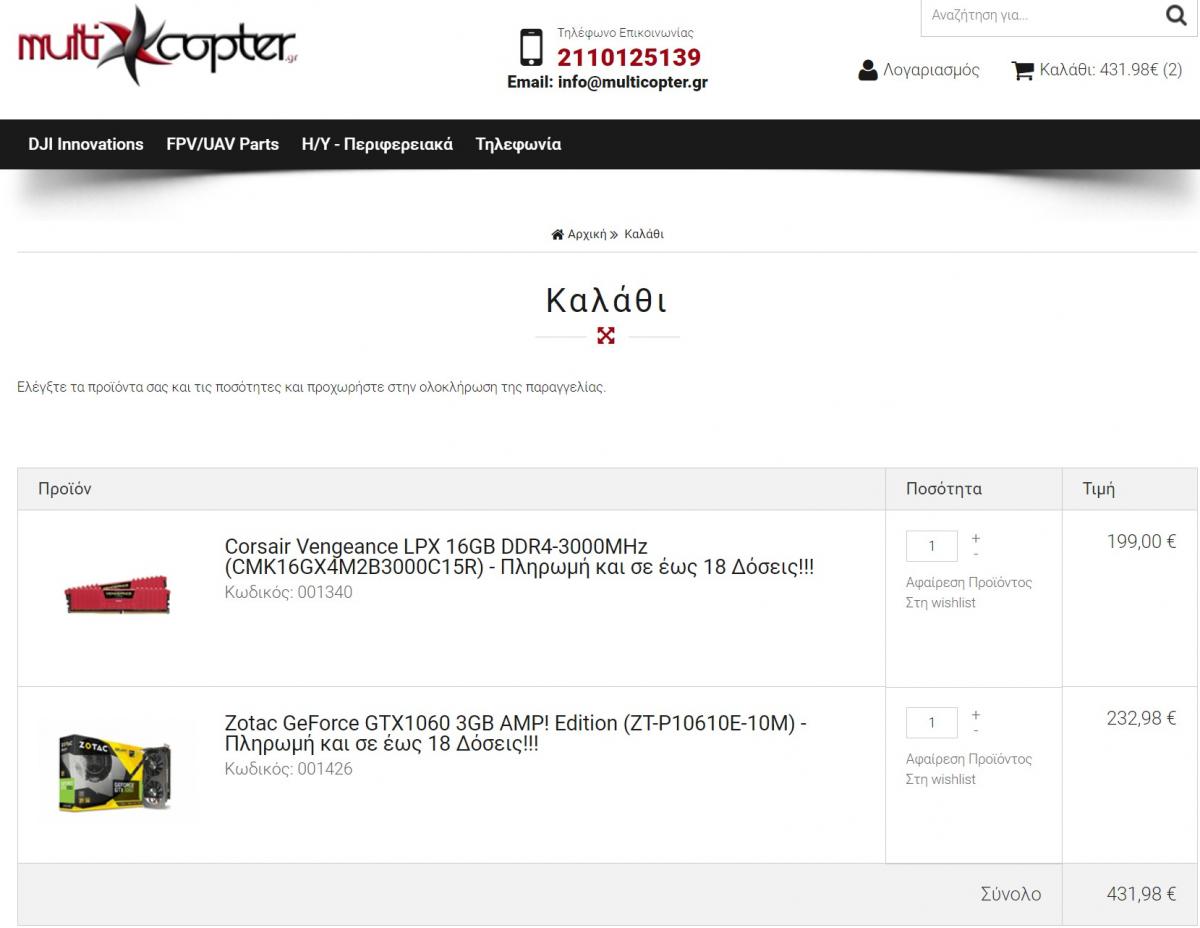Open DJI Innovations menu
Image resolution: width=1200 pixels, height=928 pixels.
[x=86, y=144]
